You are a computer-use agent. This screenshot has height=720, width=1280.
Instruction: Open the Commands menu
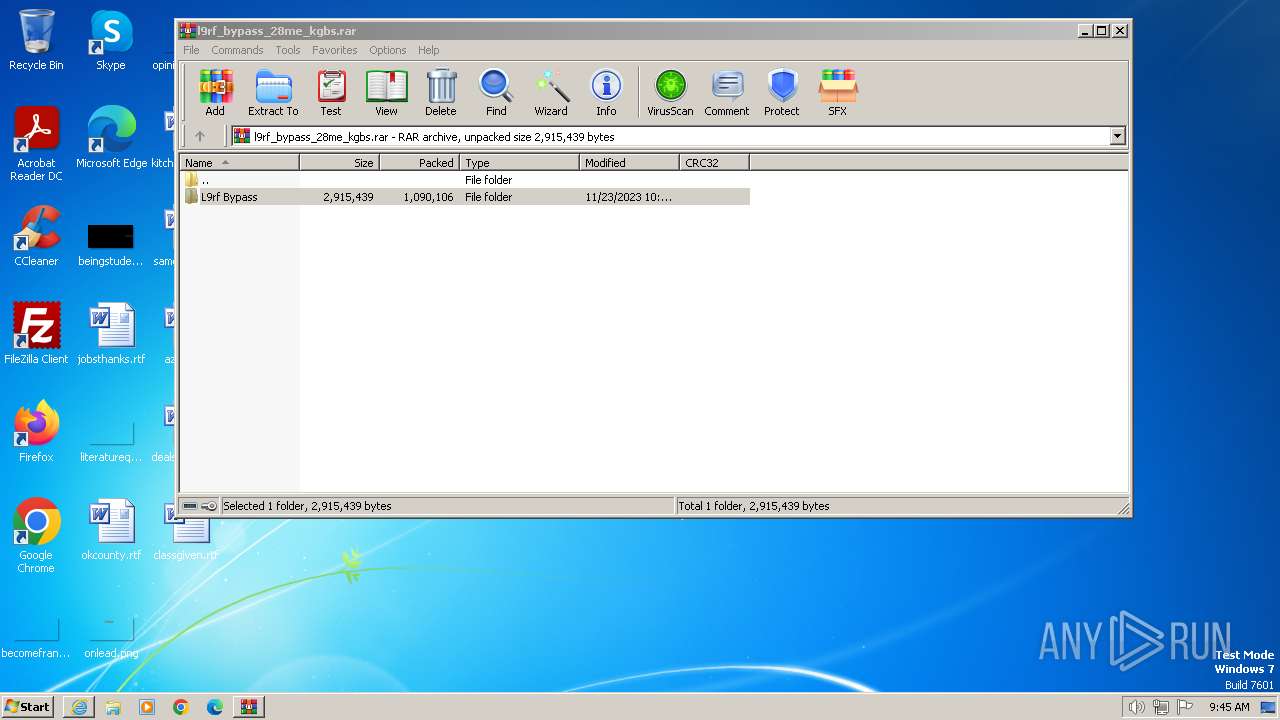237,50
